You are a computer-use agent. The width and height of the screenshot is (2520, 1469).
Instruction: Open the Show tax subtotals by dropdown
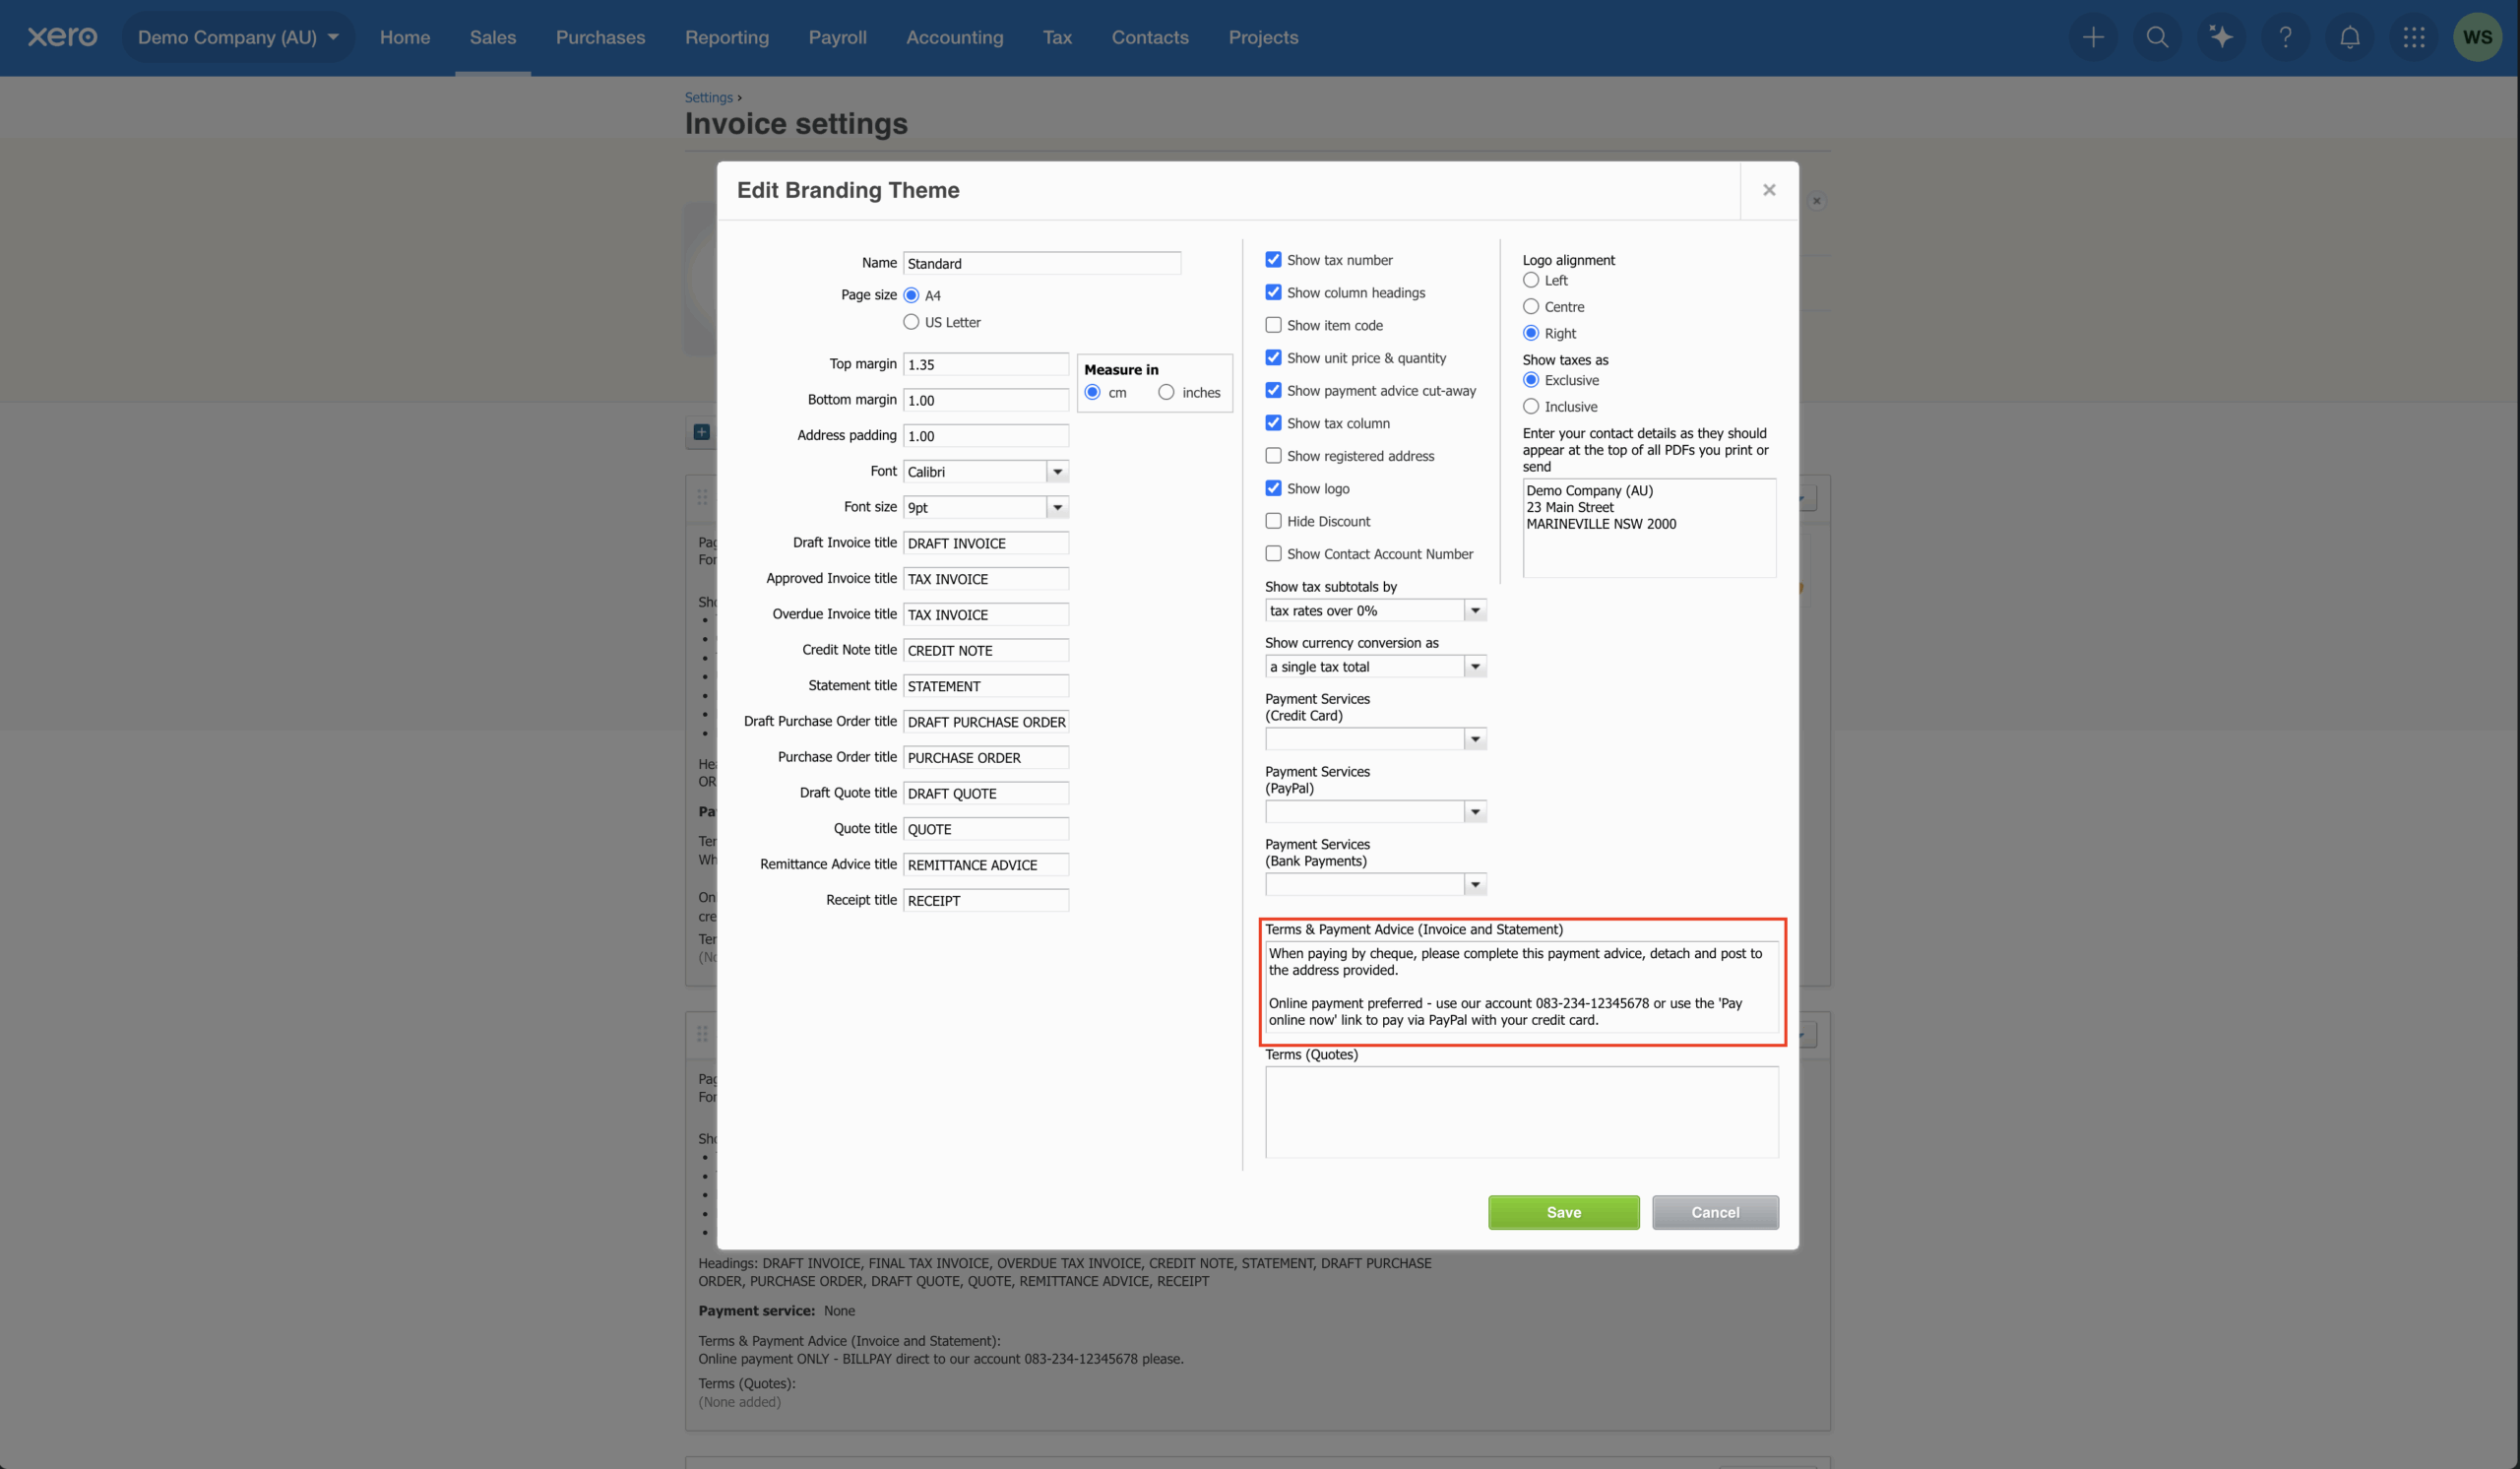[1474, 610]
